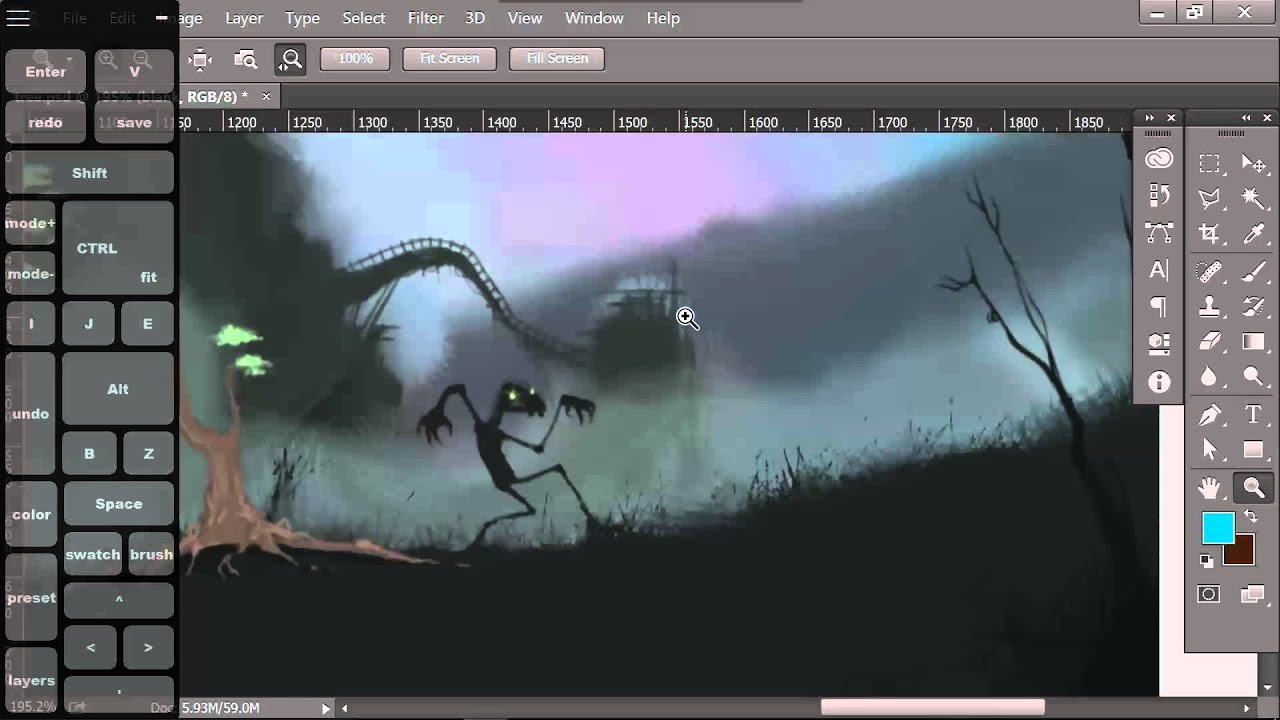Select the Rectangular Marquee tool
Viewport: 1280px width, 720px height.
point(1209,163)
